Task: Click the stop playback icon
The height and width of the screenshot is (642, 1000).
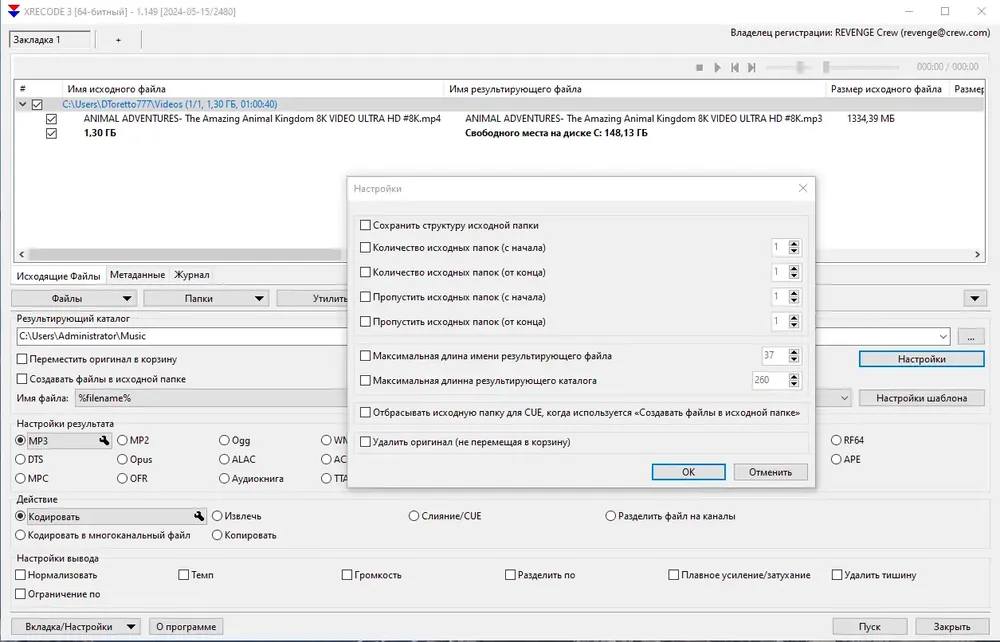Action: tap(700, 67)
